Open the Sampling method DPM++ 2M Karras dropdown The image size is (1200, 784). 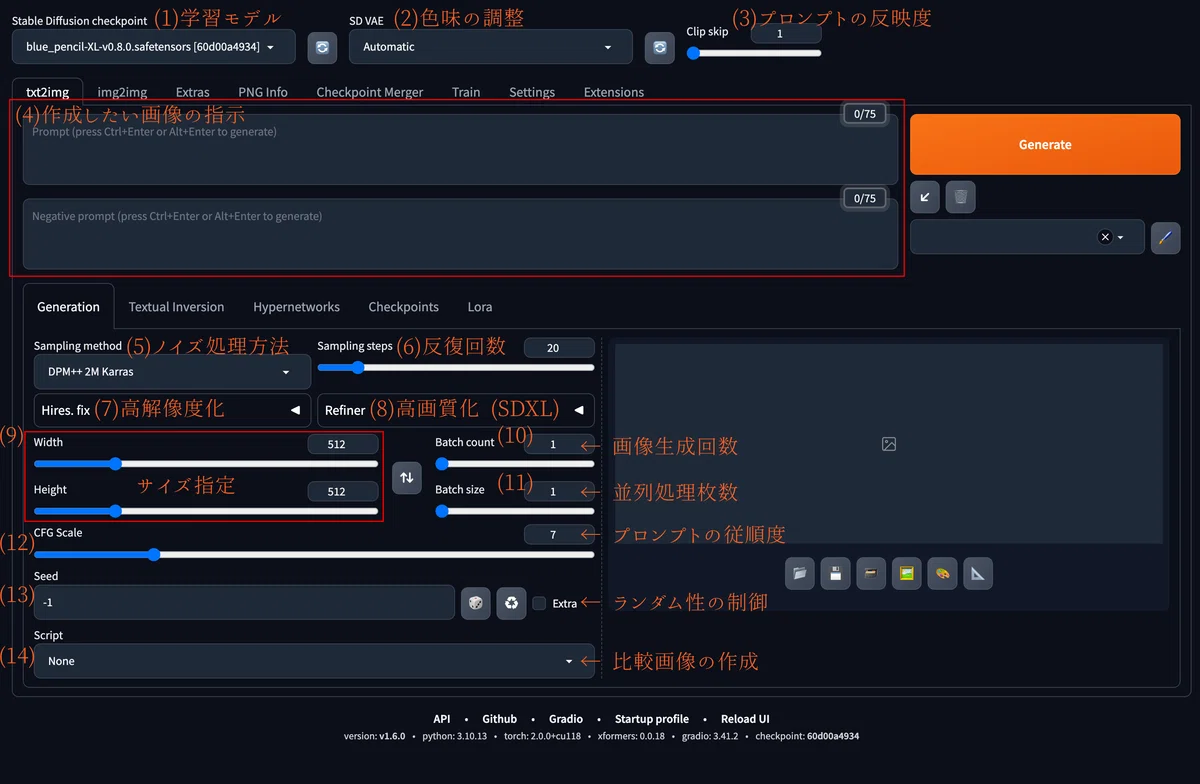click(173, 372)
